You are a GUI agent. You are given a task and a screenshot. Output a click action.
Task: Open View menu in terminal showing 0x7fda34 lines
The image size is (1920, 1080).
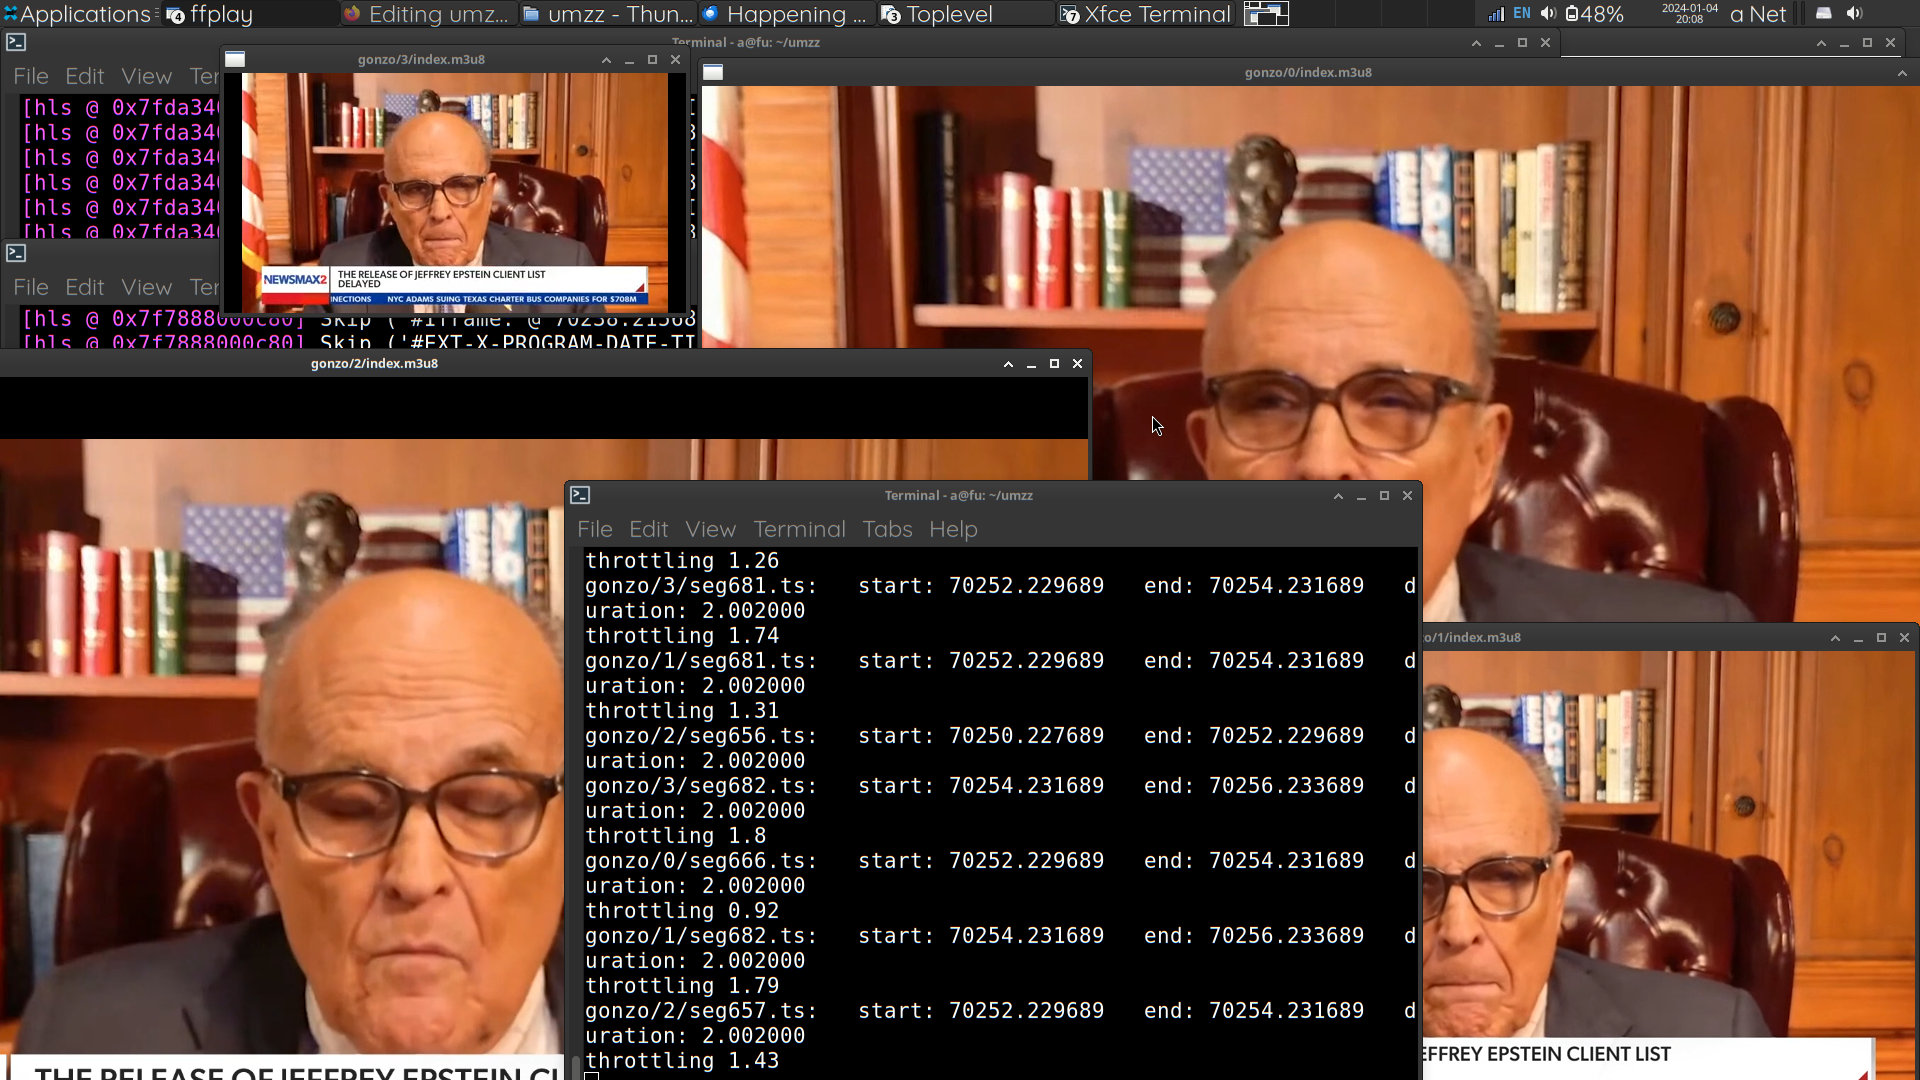(x=147, y=76)
